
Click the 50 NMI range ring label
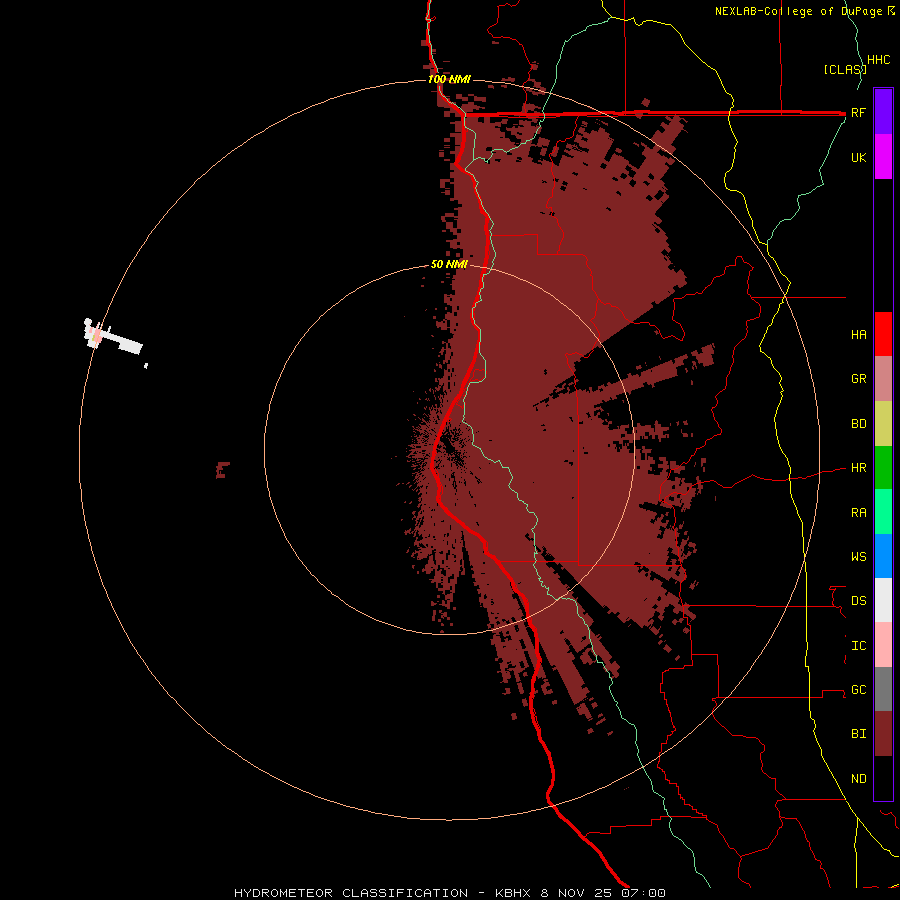point(449,264)
